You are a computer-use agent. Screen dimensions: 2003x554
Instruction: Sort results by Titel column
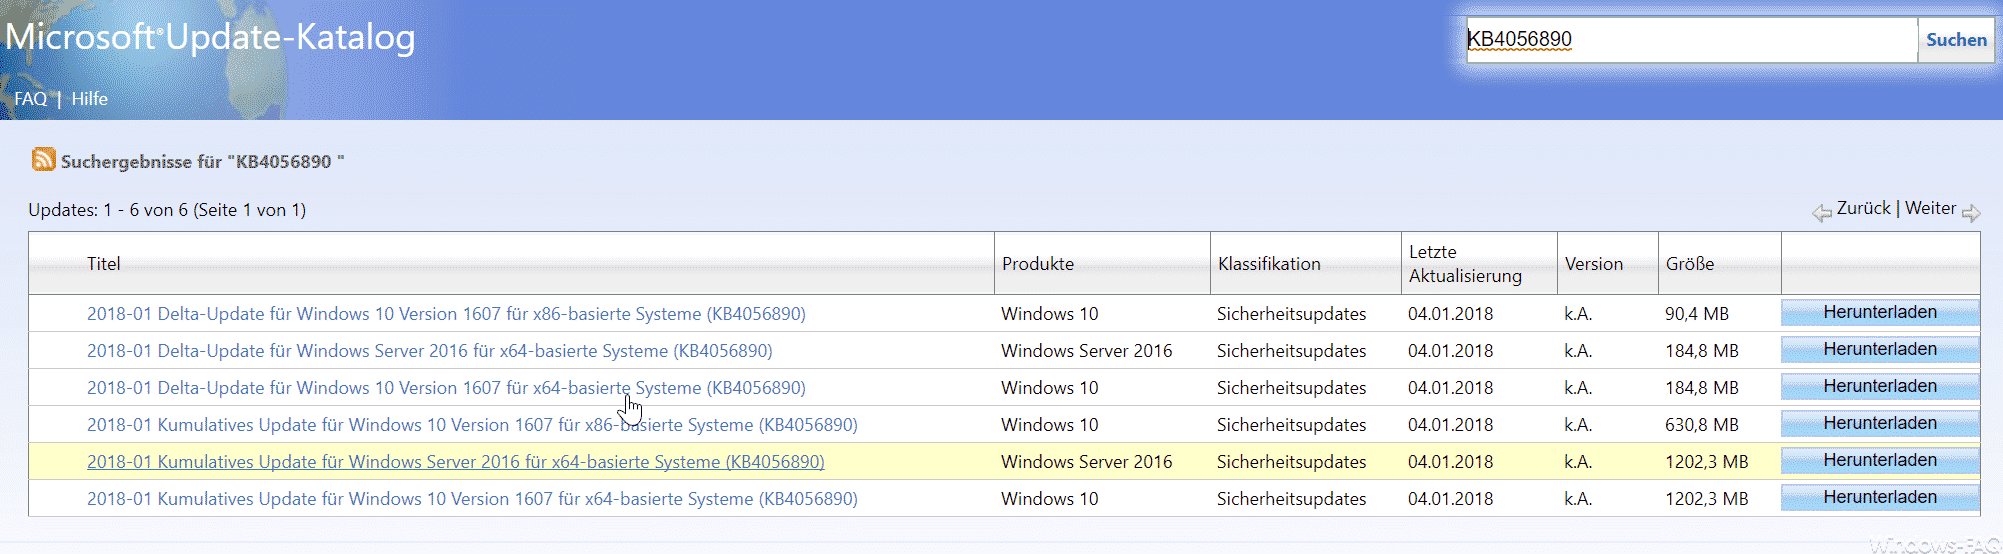104,264
